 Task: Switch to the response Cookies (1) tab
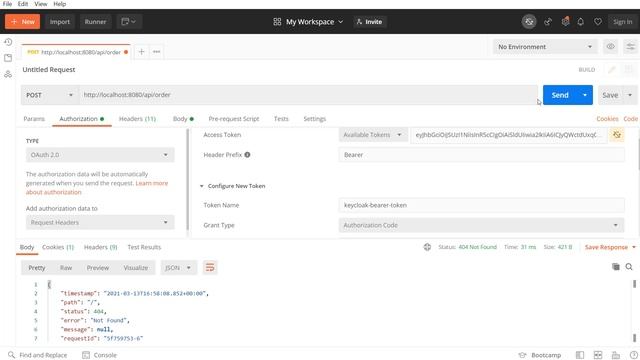pyautogui.click(x=58, y=247)
